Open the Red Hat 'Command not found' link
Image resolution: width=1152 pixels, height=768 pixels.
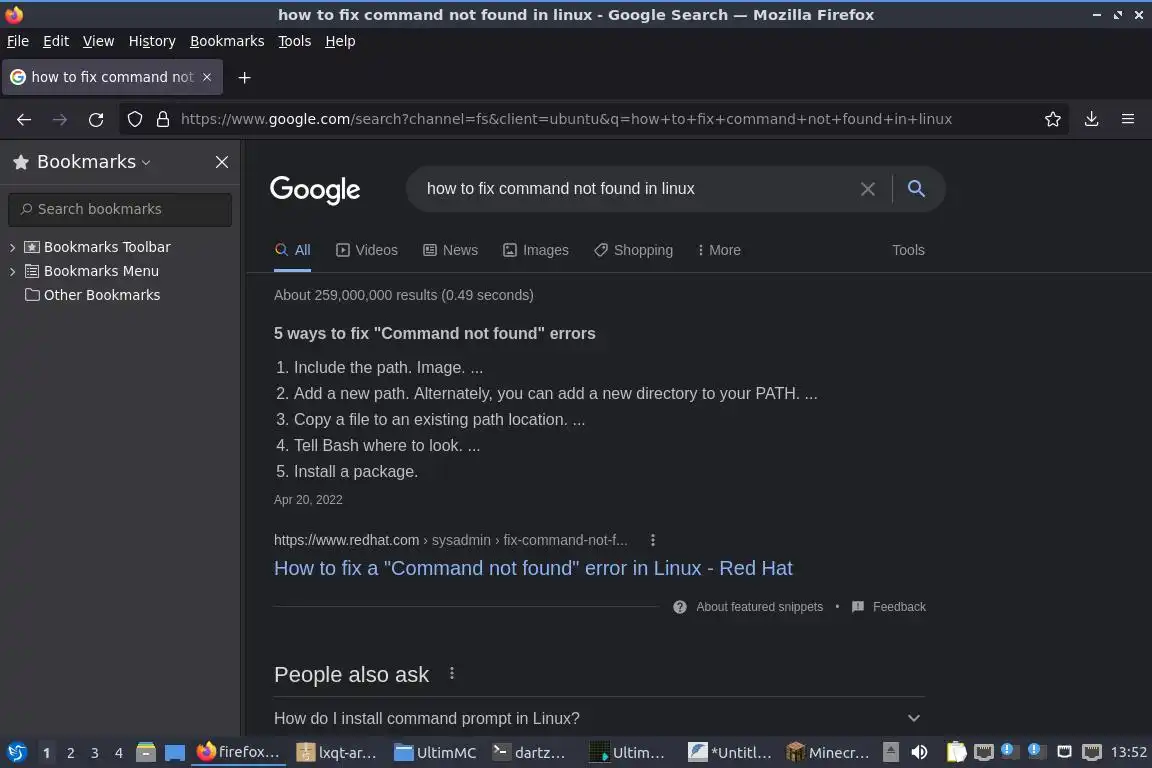tap(533, 568)
